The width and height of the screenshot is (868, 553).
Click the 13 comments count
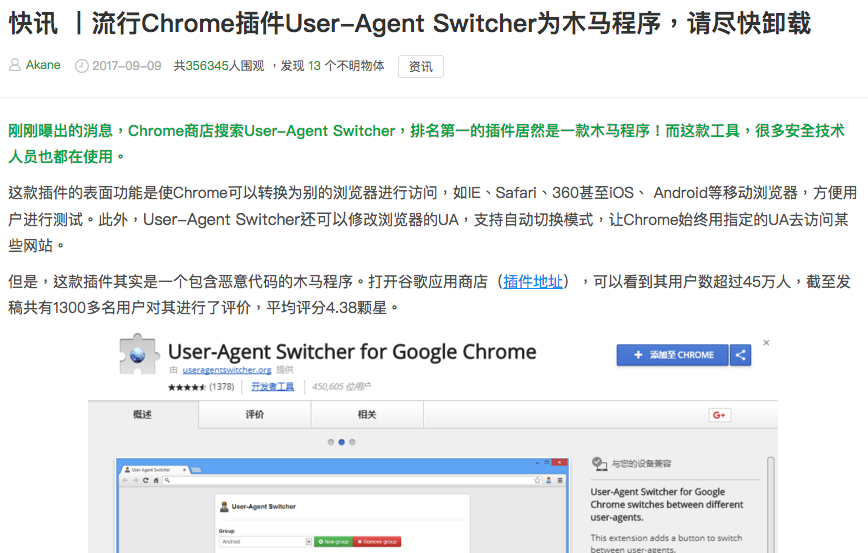point(314,66)
